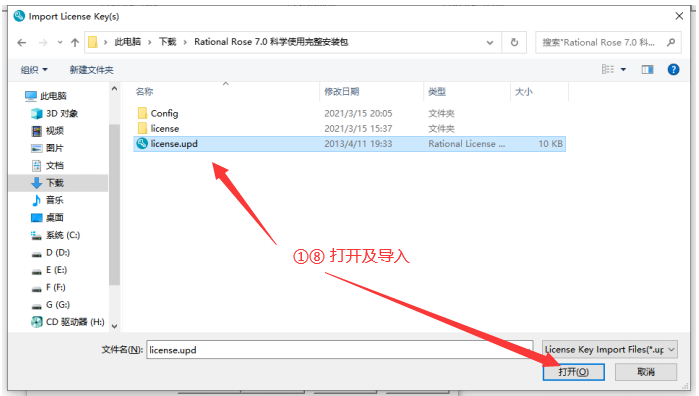Open 文档 folder in the sidebar
Image resolution: width=699 pixels, height=396 pixels.
coord(48,165)
